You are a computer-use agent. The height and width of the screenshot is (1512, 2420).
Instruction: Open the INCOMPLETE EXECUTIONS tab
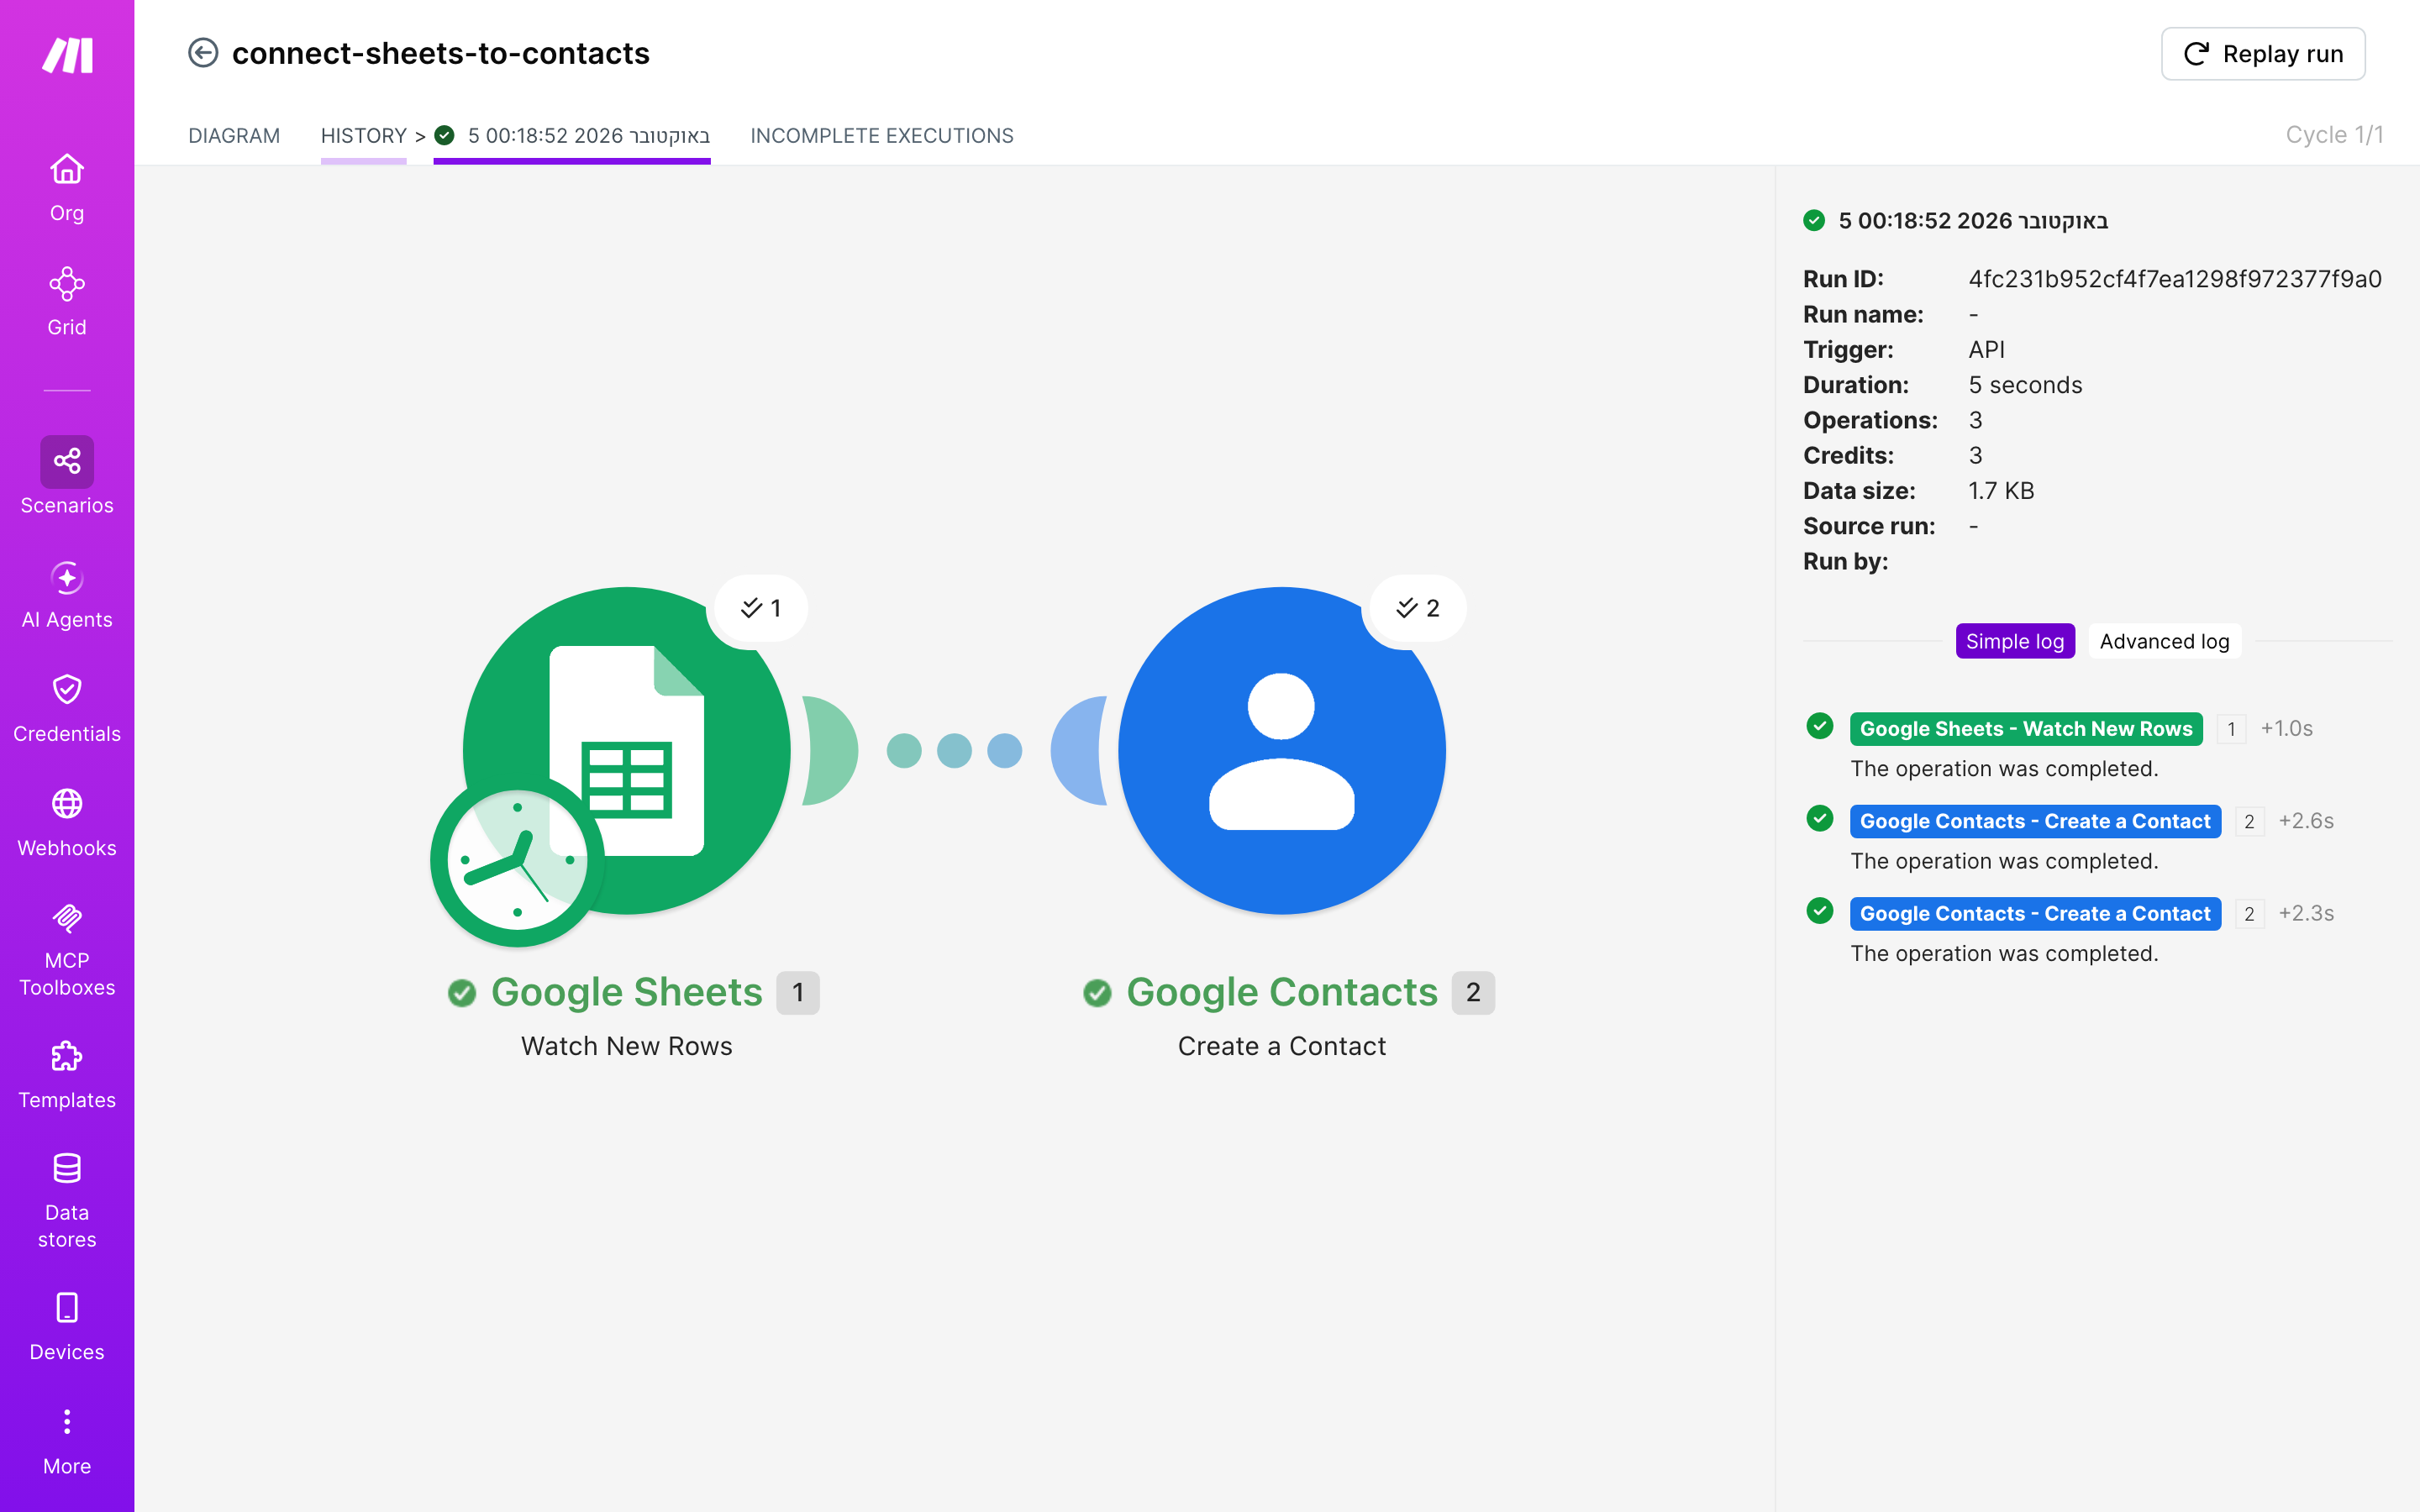pyautogui.click(x=882, y=136)
